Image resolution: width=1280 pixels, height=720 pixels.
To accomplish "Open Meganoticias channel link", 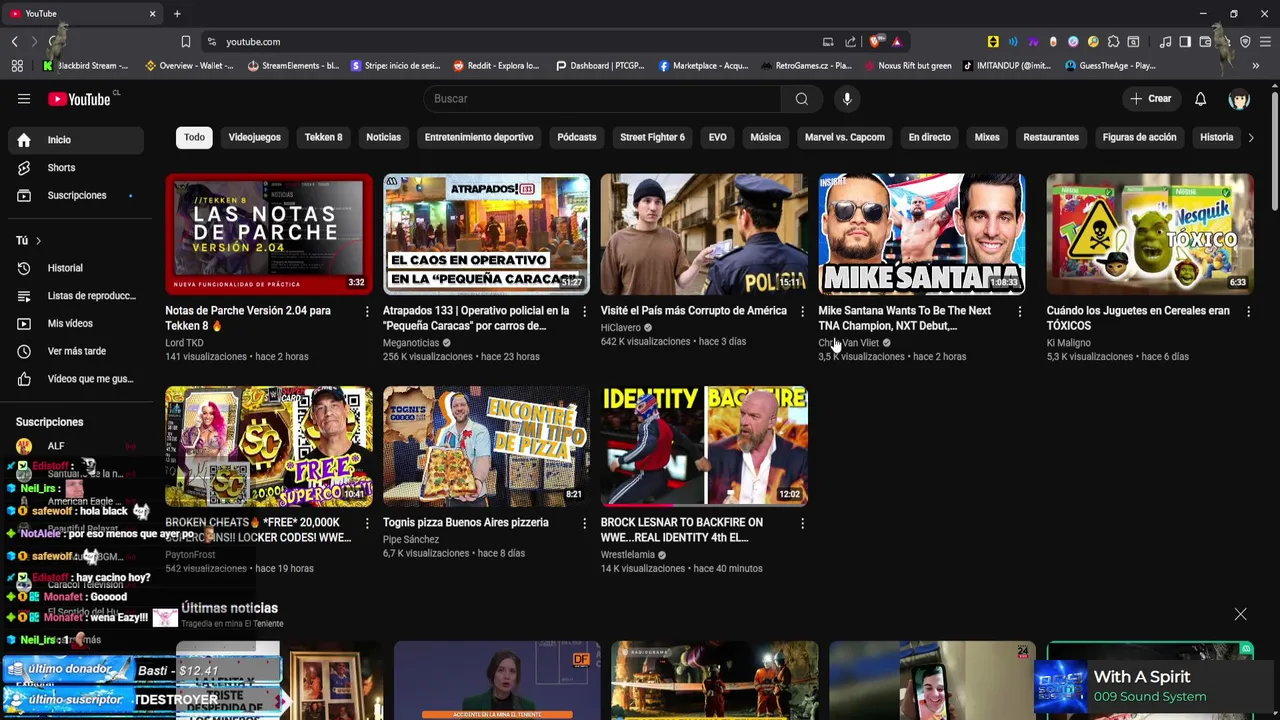I will point(411,343).
